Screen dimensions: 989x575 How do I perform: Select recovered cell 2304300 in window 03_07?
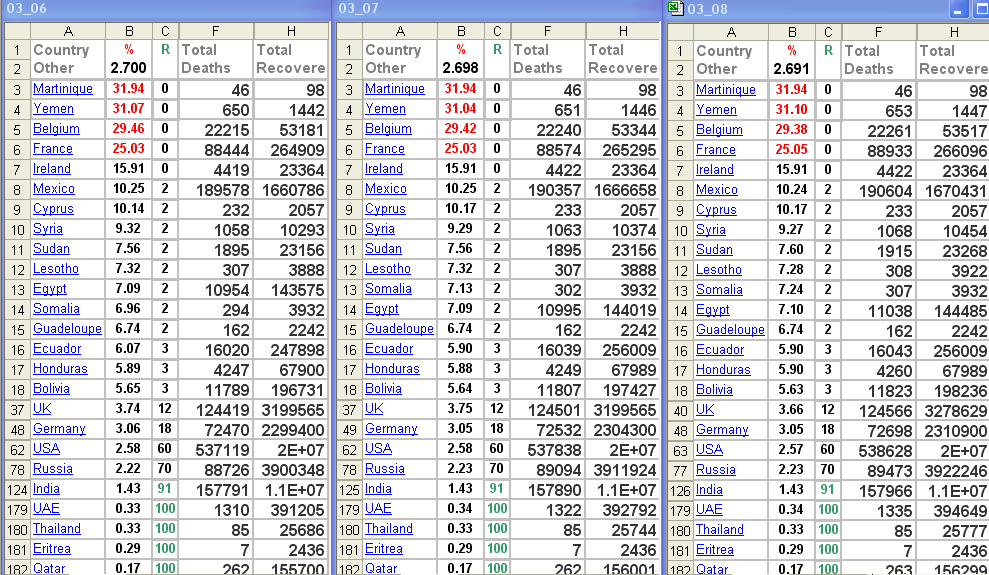(x=623, y=429)
